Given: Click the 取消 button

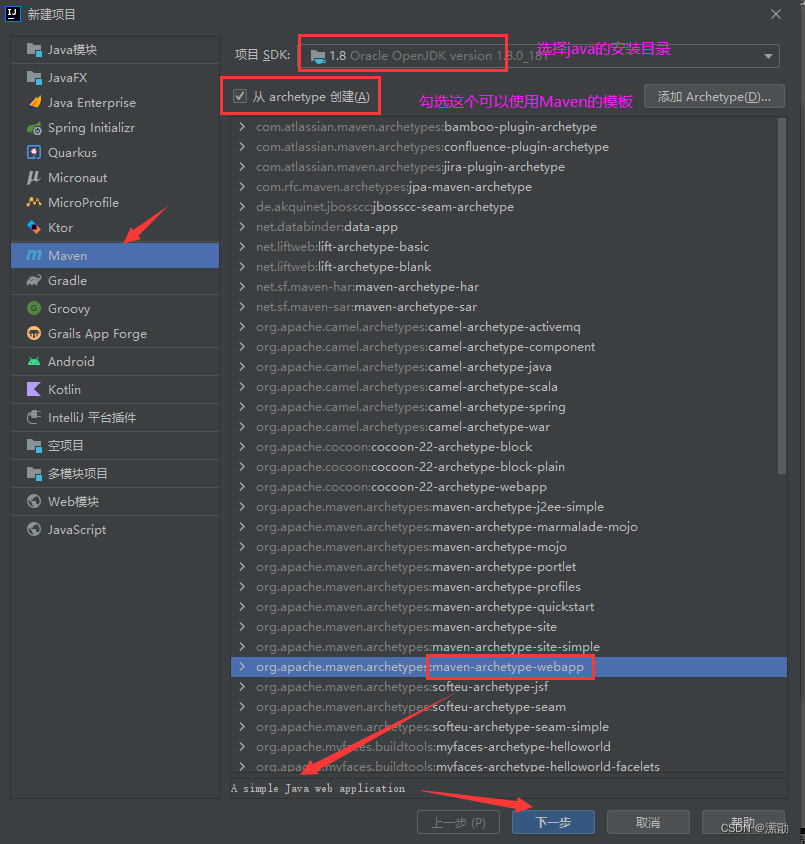Looking at the screenshot, I should coord(648,822).
